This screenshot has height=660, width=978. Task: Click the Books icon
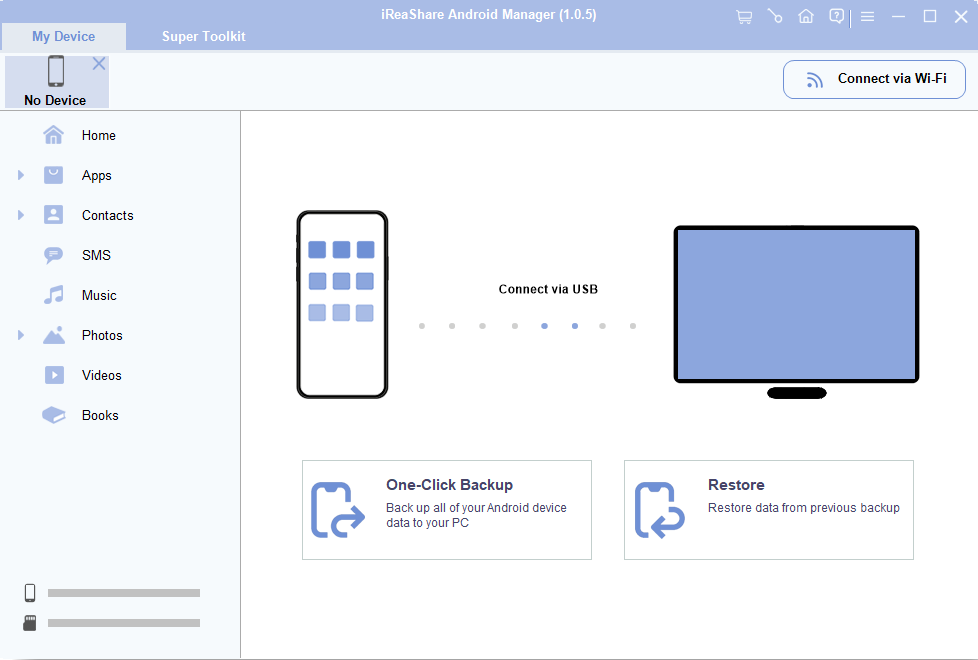pos(54,415)
